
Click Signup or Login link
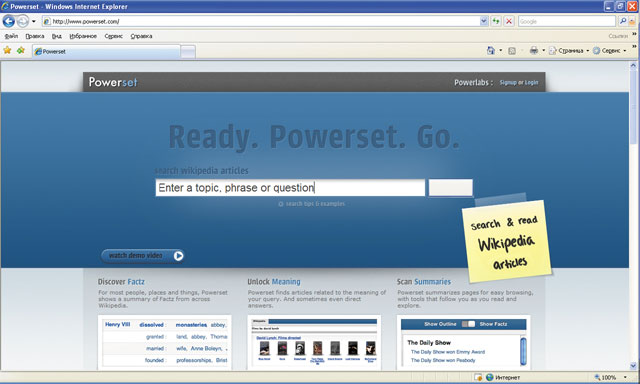(519, 82)
